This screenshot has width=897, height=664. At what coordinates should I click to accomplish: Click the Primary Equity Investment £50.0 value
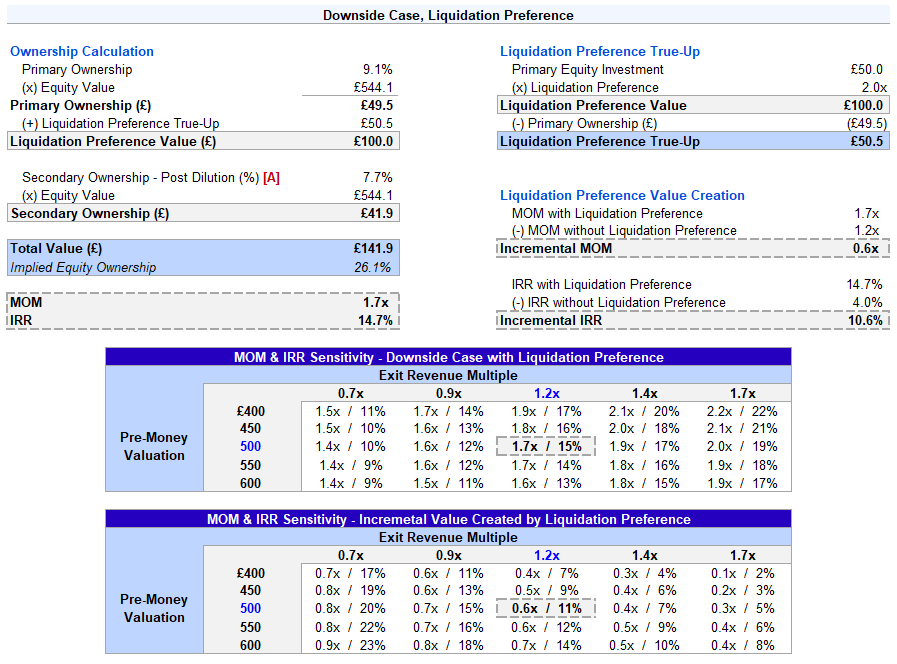click(865, 70)
